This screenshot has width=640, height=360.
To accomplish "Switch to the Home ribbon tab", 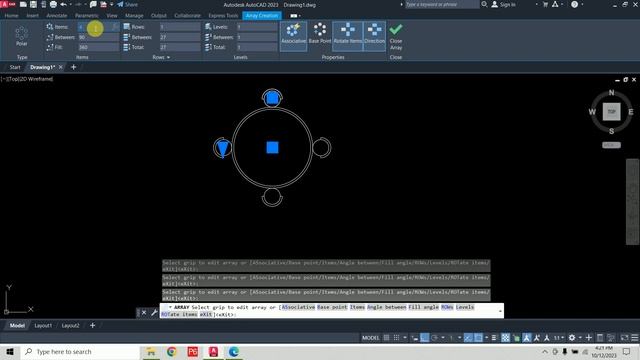I will tap(11, 16).
